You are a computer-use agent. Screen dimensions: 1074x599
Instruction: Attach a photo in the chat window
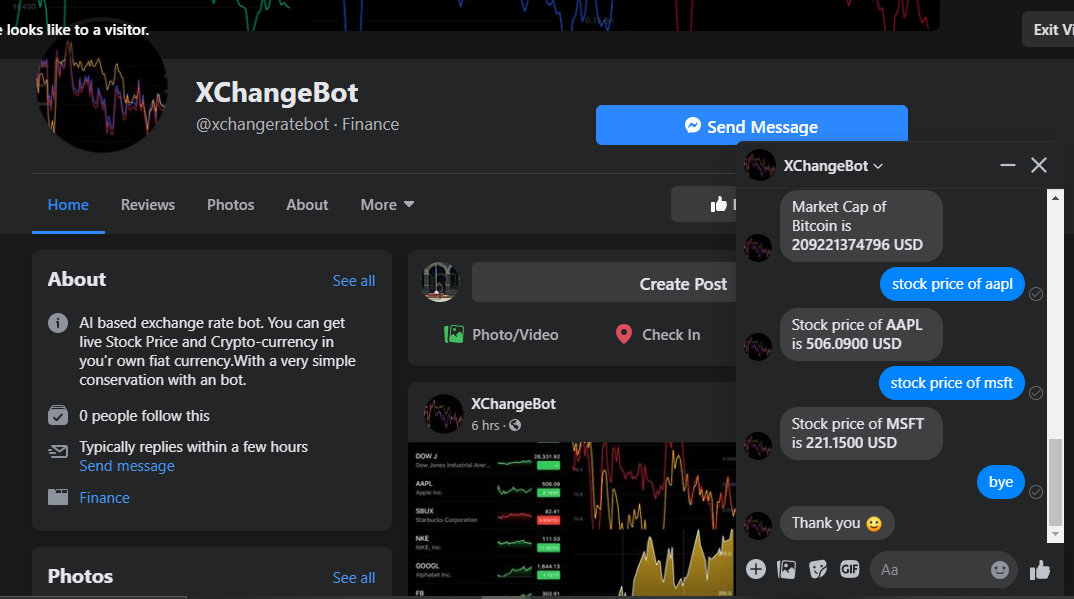(x=786, y=569)
